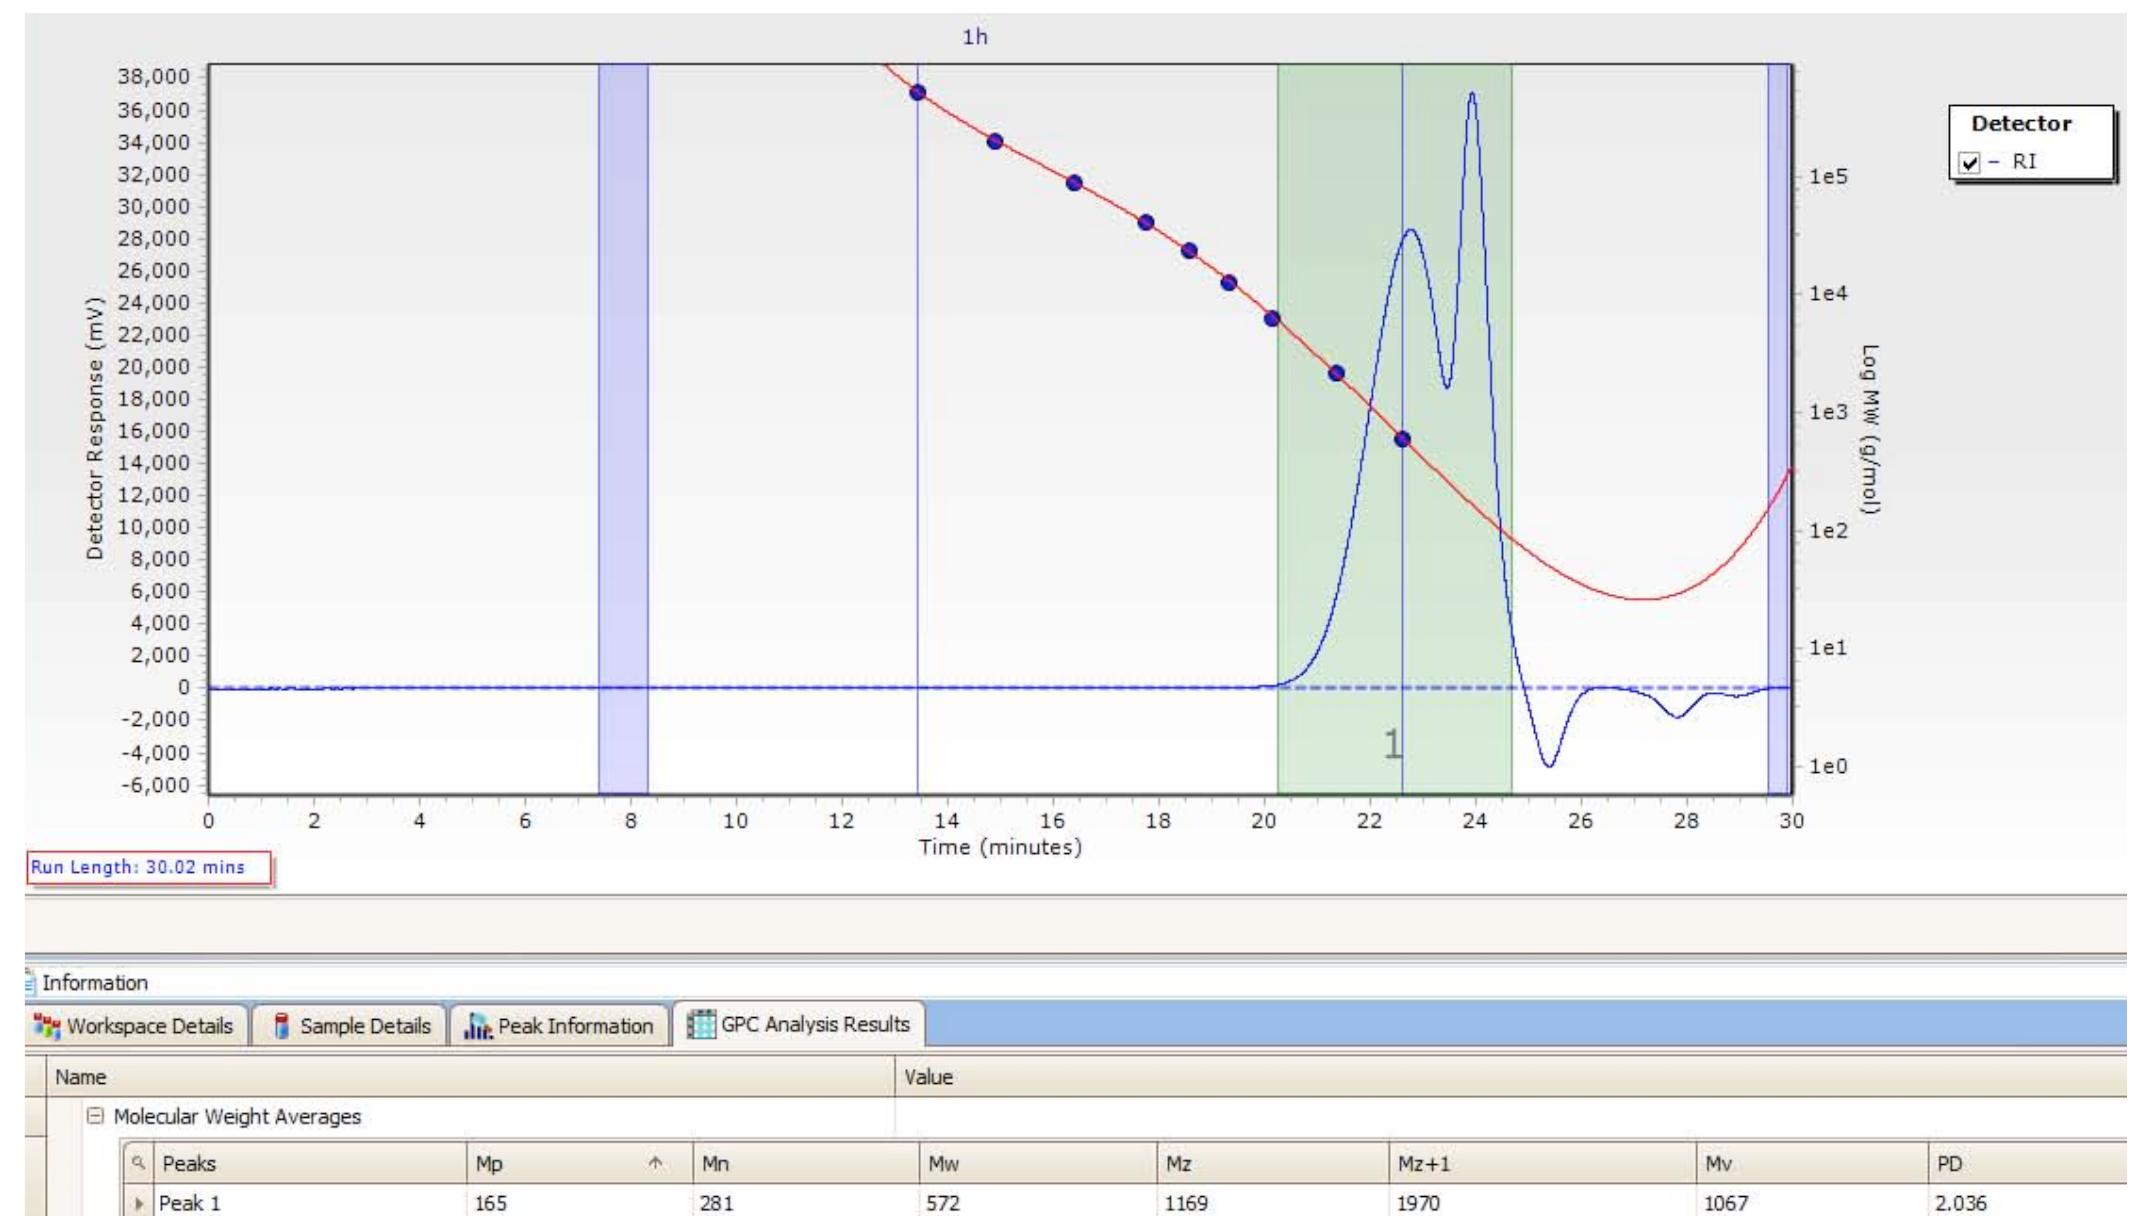Click the purple shaded region near 8 minutes

623,400
